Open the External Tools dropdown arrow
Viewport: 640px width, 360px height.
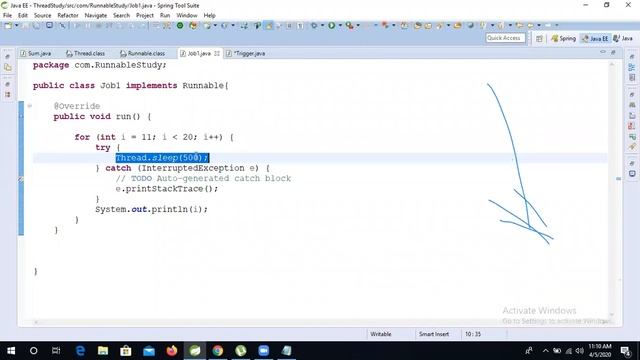[358, 26]
